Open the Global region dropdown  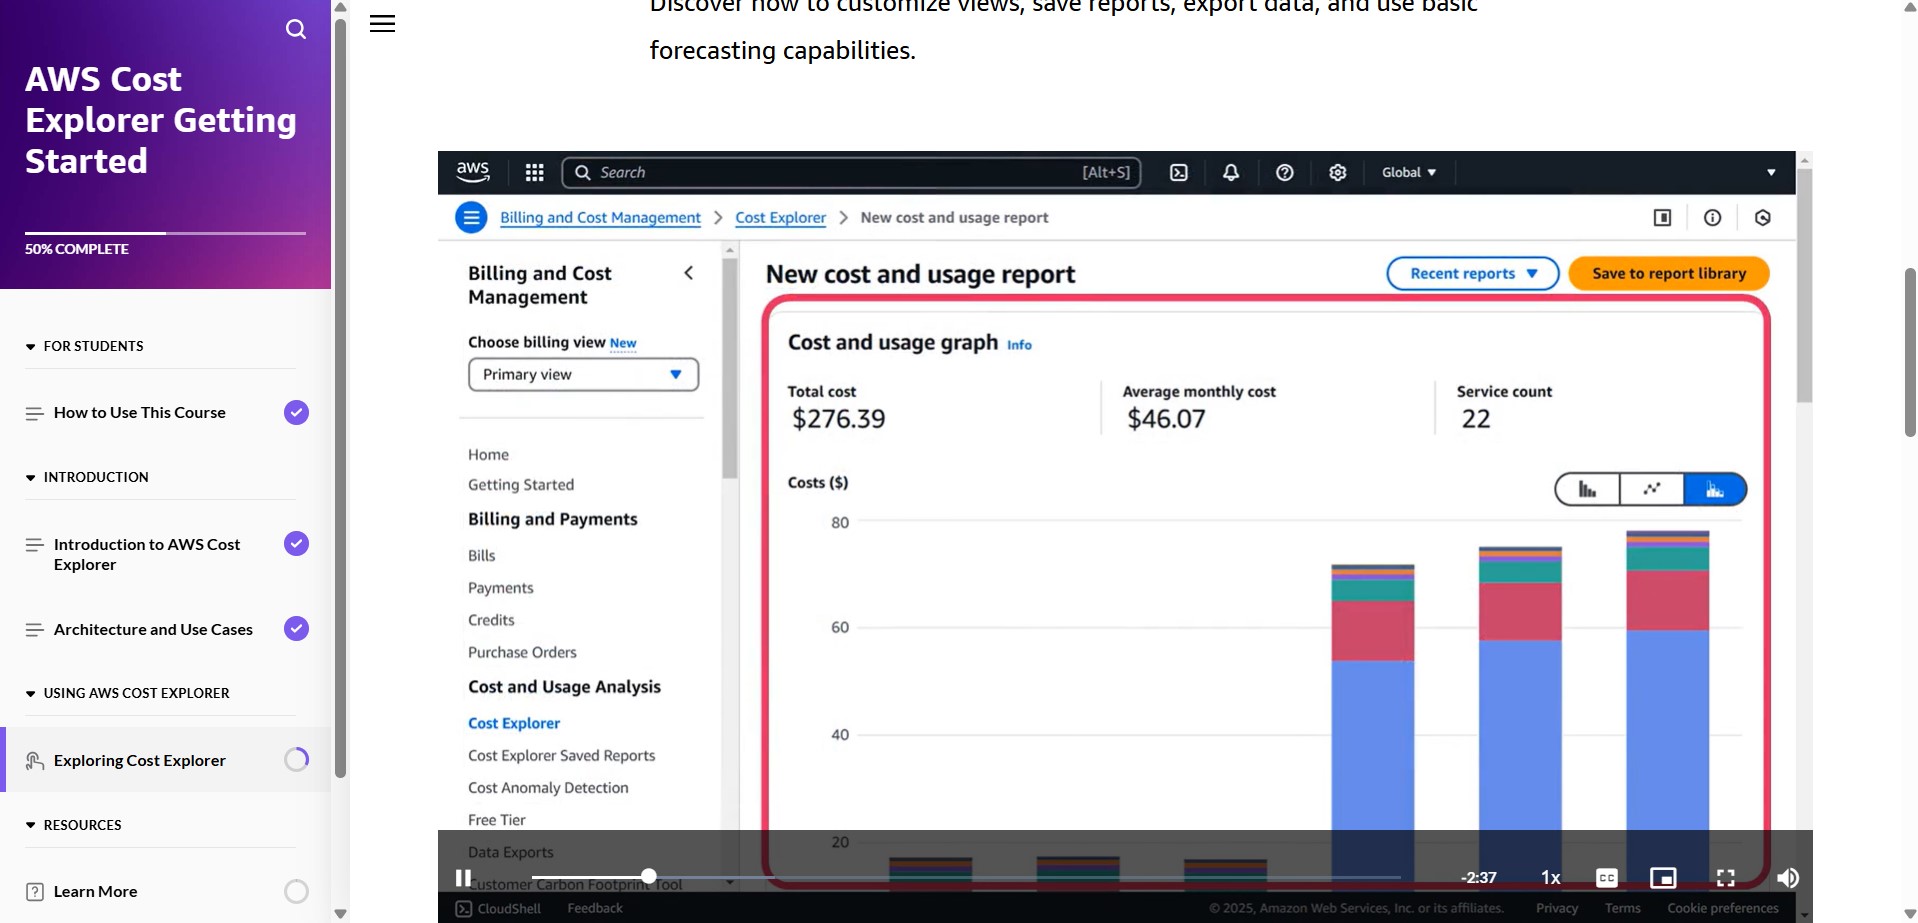[x=1408, y=173]
